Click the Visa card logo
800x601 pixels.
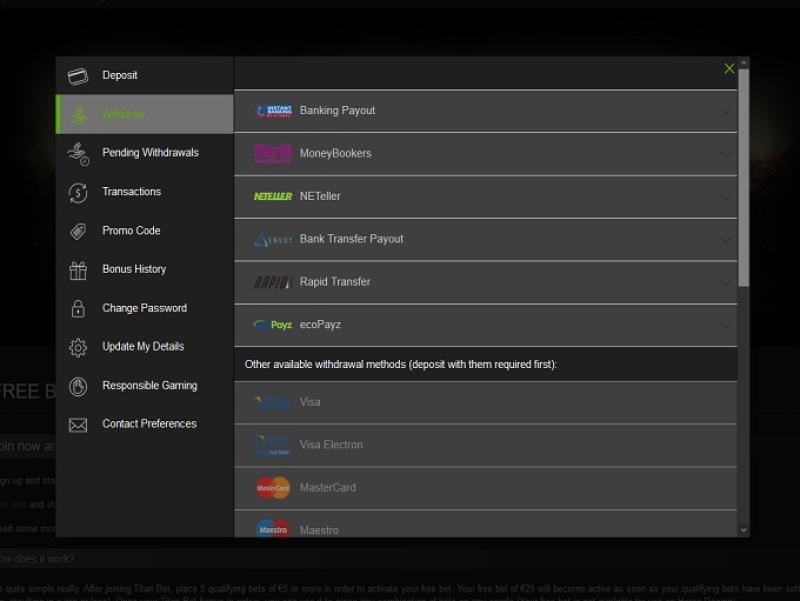(273, 403)
